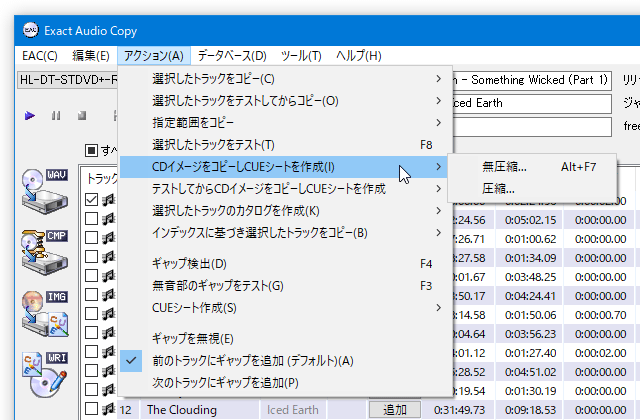Click the トラック column header
The height and width of the screenshot is (420, 640).
click(102, 178)
